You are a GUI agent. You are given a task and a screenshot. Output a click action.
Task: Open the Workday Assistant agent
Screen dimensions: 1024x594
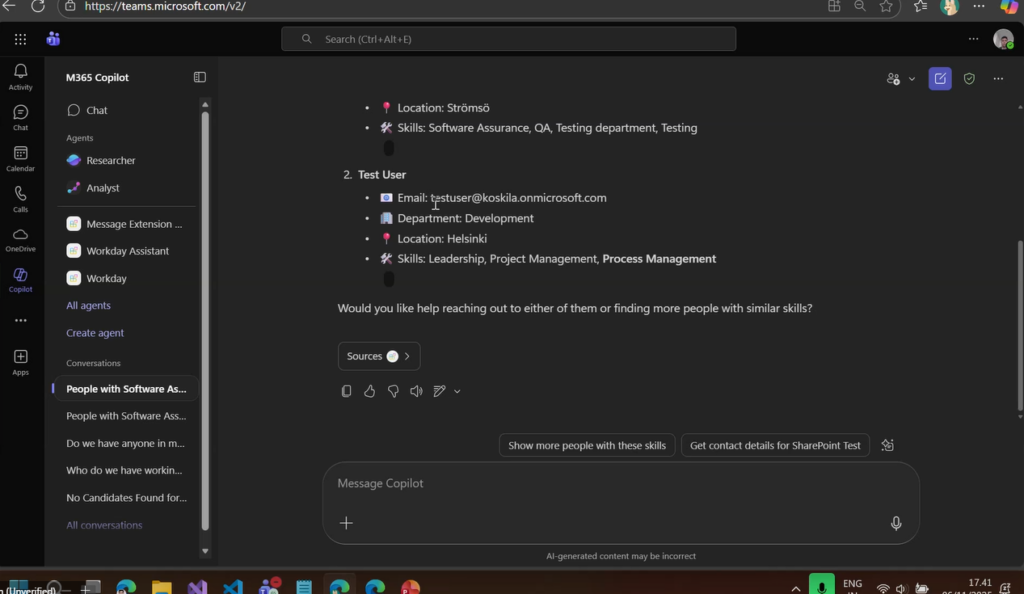(x=127, y=251)
